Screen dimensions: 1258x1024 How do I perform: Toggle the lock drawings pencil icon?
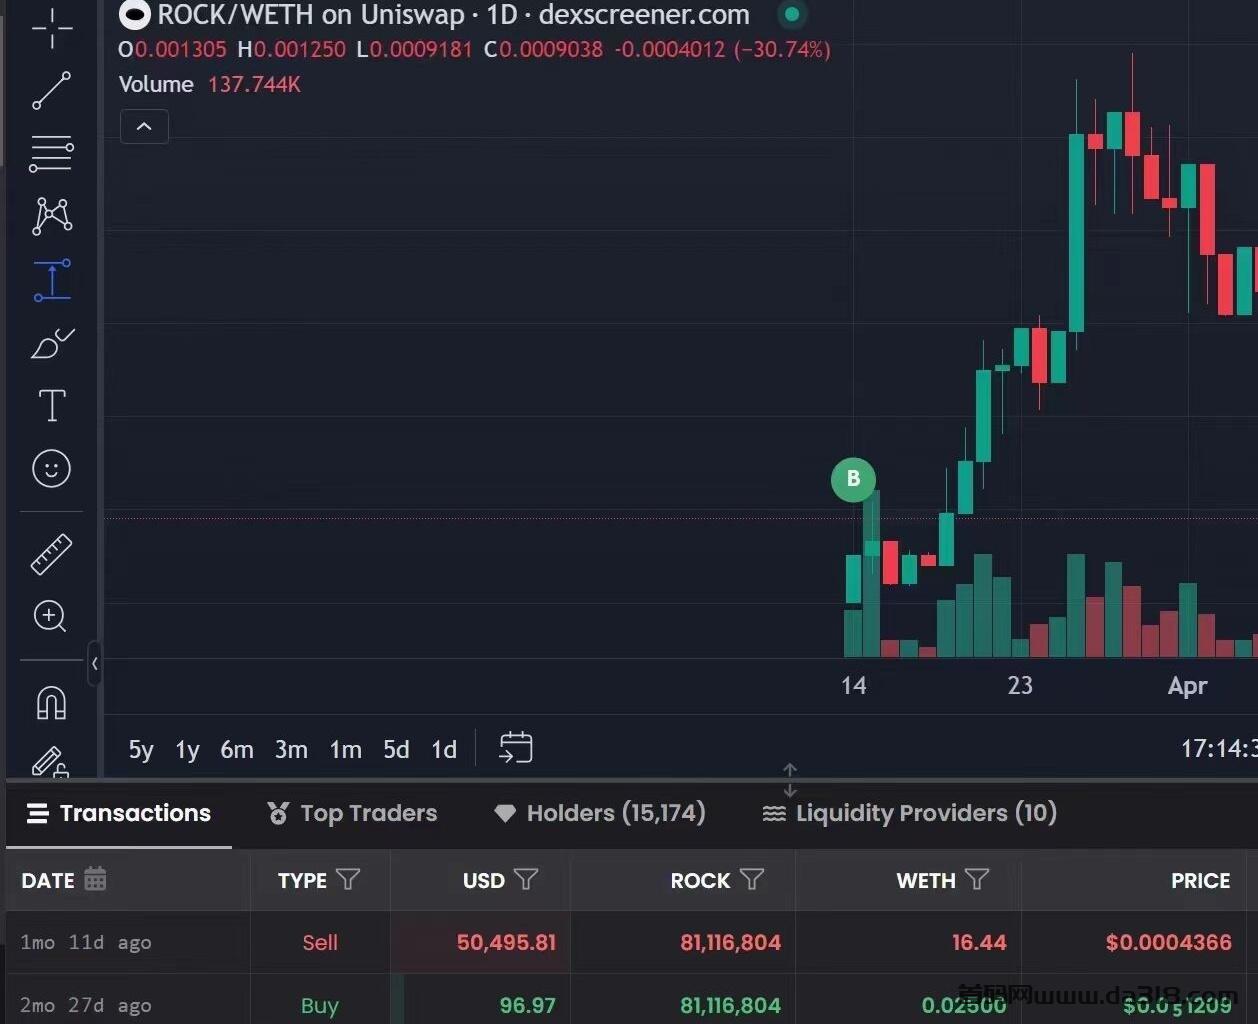[50, 762]
